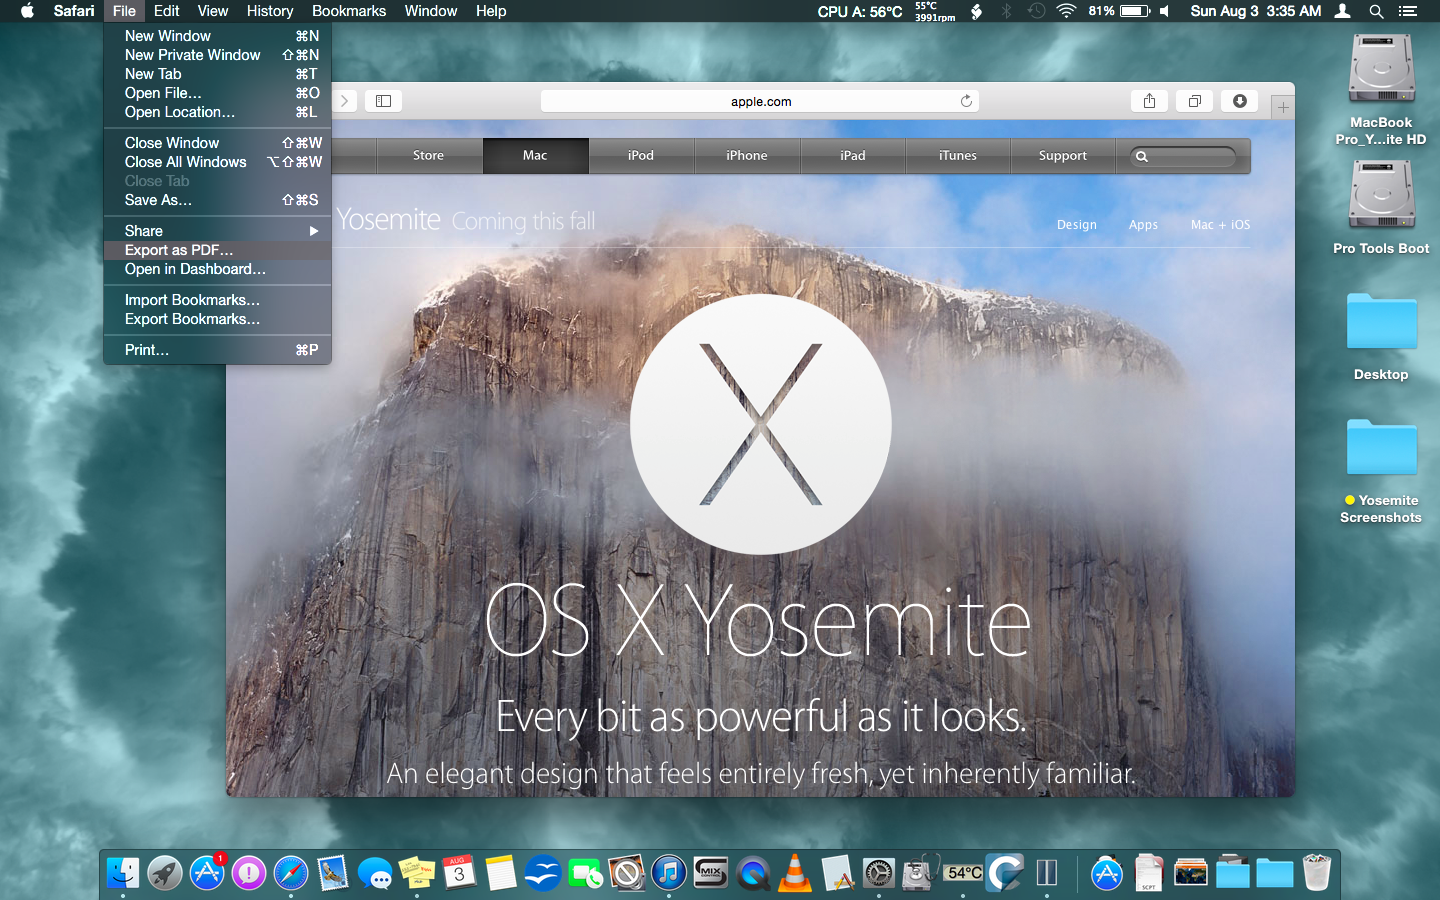The image size is (1440, 900).
Task: Open QuickTime Player icon in dock
Action: 753,873
